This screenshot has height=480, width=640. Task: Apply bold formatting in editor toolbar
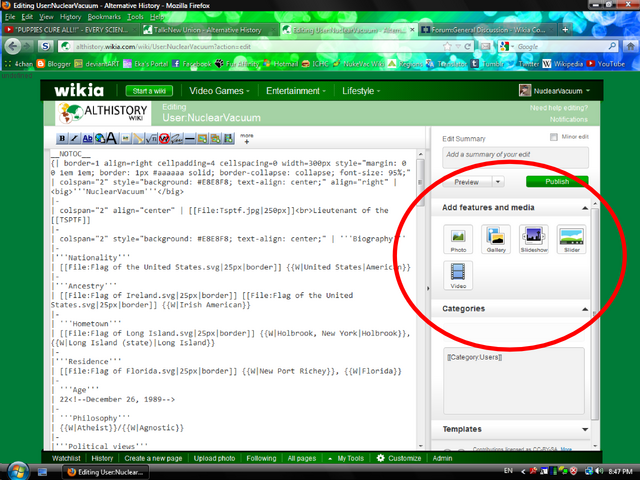(62, 138)
